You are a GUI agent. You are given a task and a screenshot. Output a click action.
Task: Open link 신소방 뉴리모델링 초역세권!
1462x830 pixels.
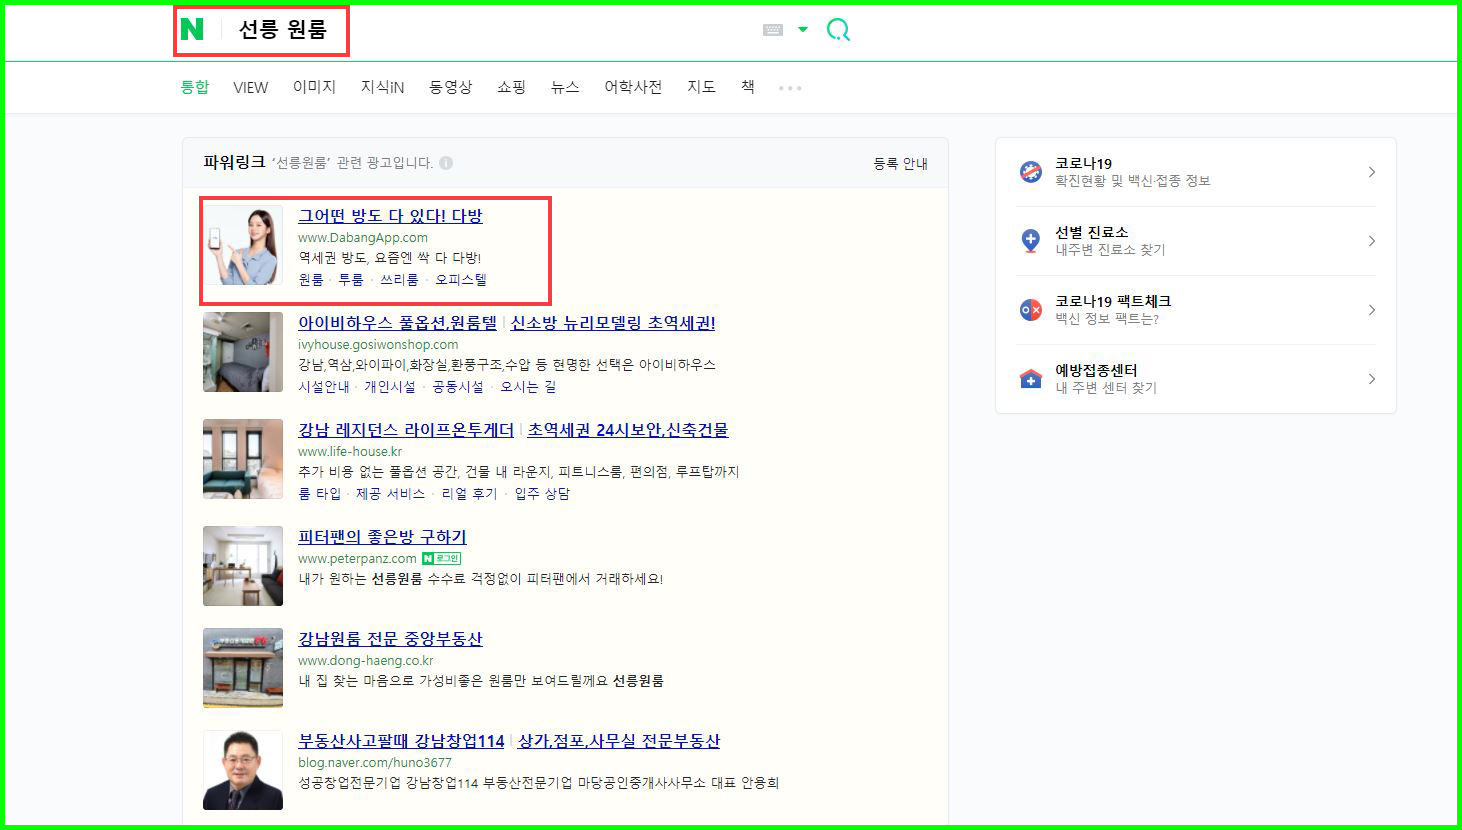[613, 323]
